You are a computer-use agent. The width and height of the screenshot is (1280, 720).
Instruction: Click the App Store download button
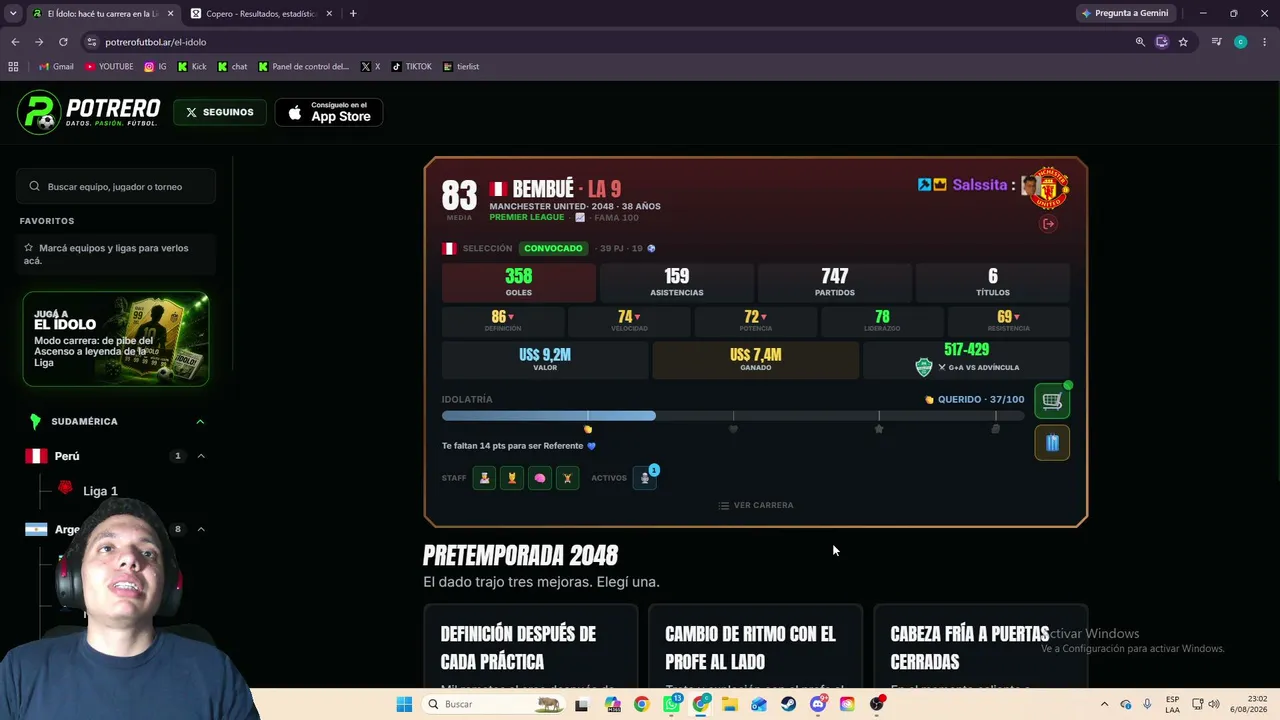pos(329,112)
